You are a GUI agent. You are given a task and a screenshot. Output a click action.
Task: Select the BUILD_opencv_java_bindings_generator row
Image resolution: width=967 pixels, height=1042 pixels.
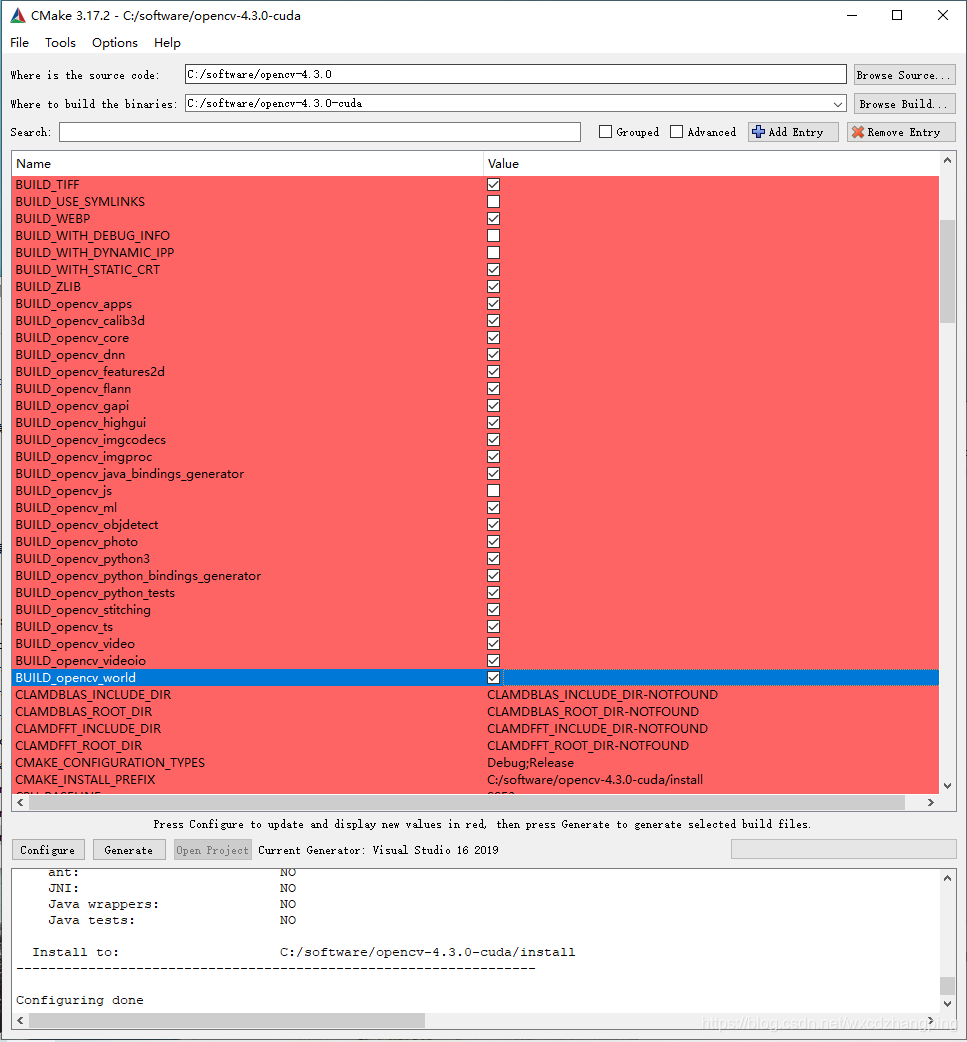[475, 474]
